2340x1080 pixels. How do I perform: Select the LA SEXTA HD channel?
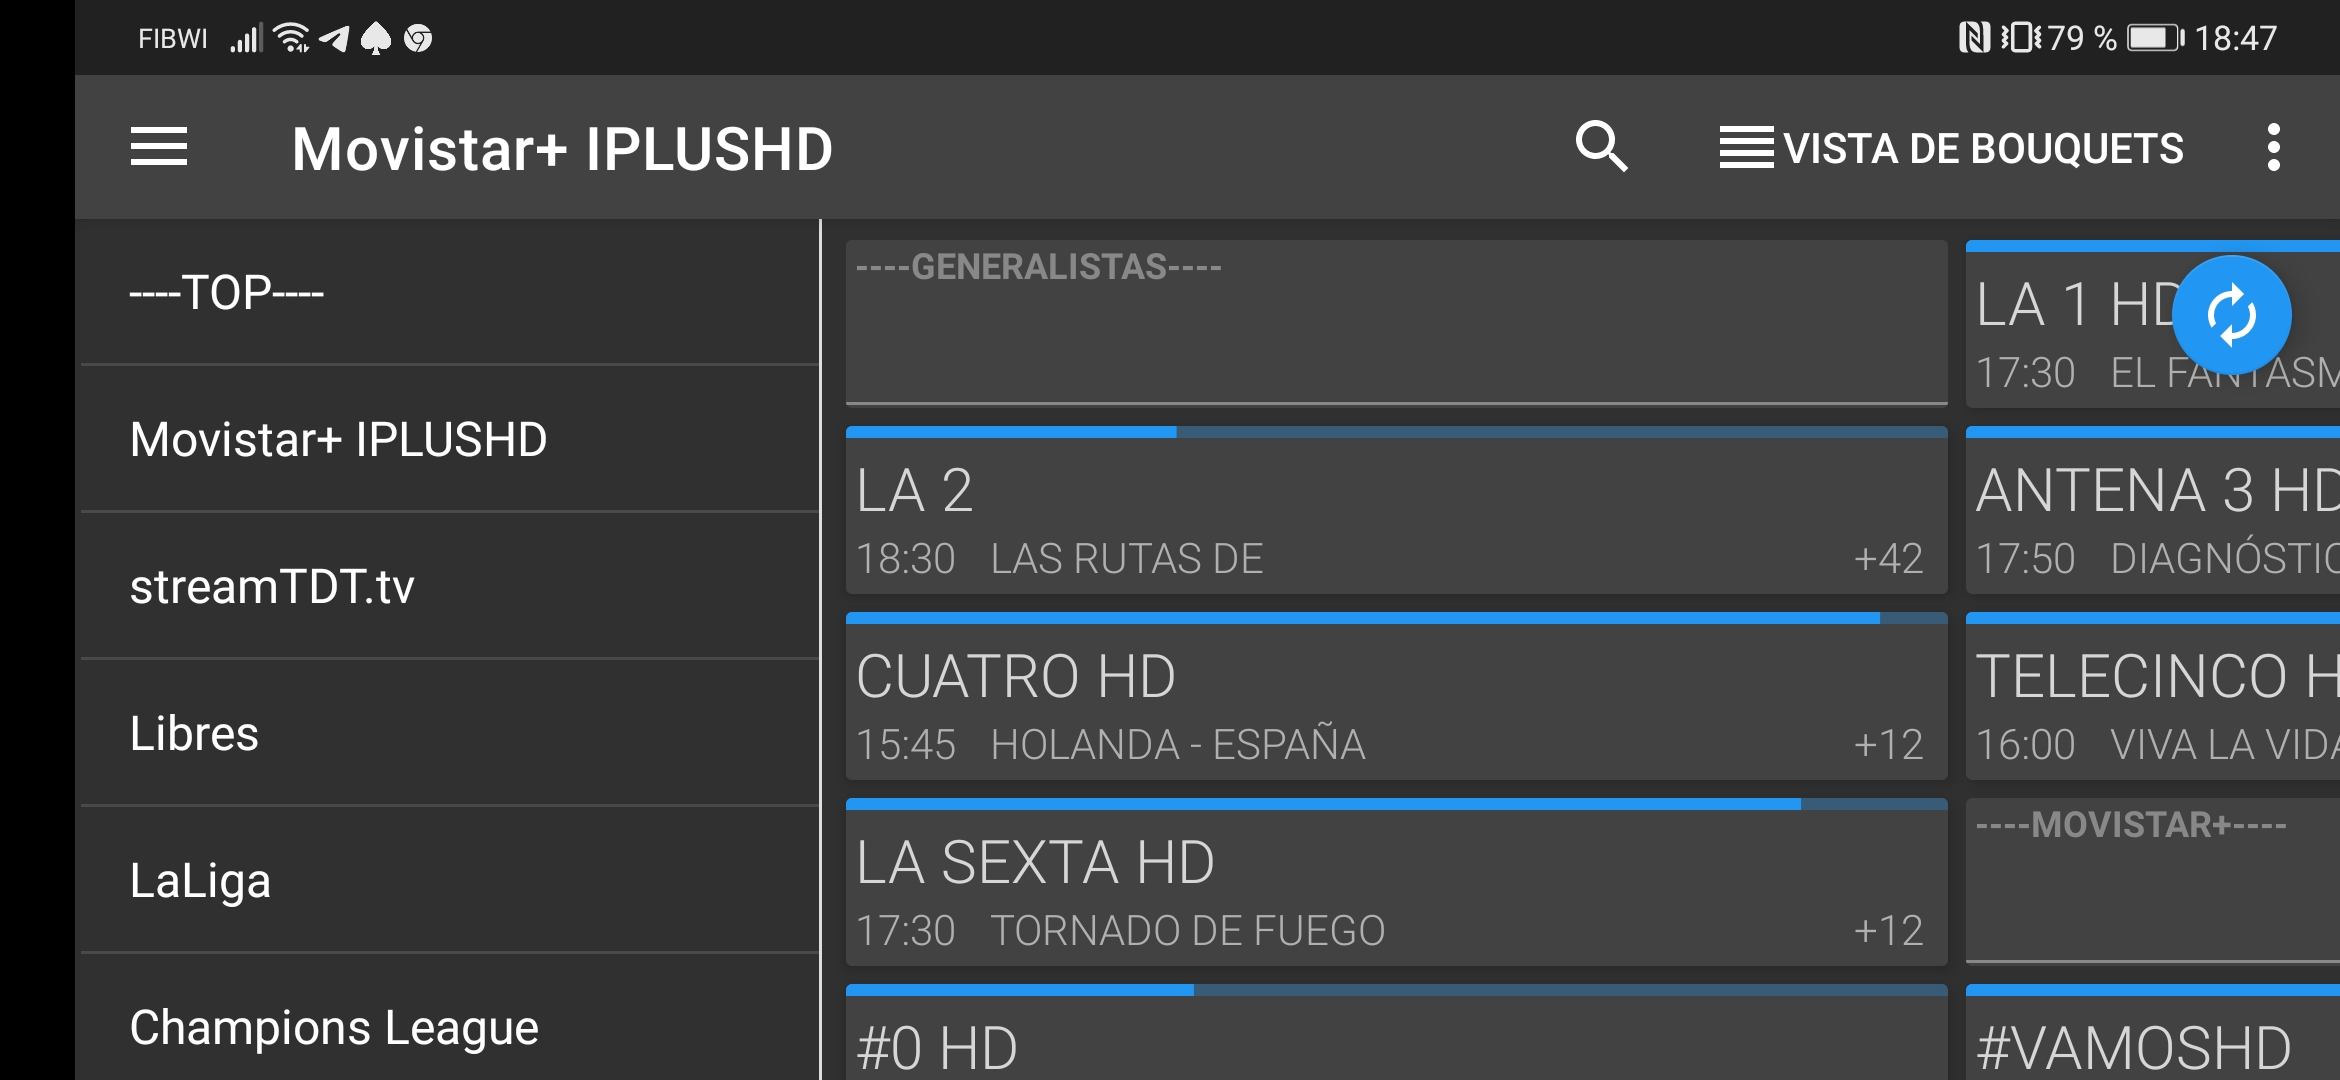(1396, 887)
